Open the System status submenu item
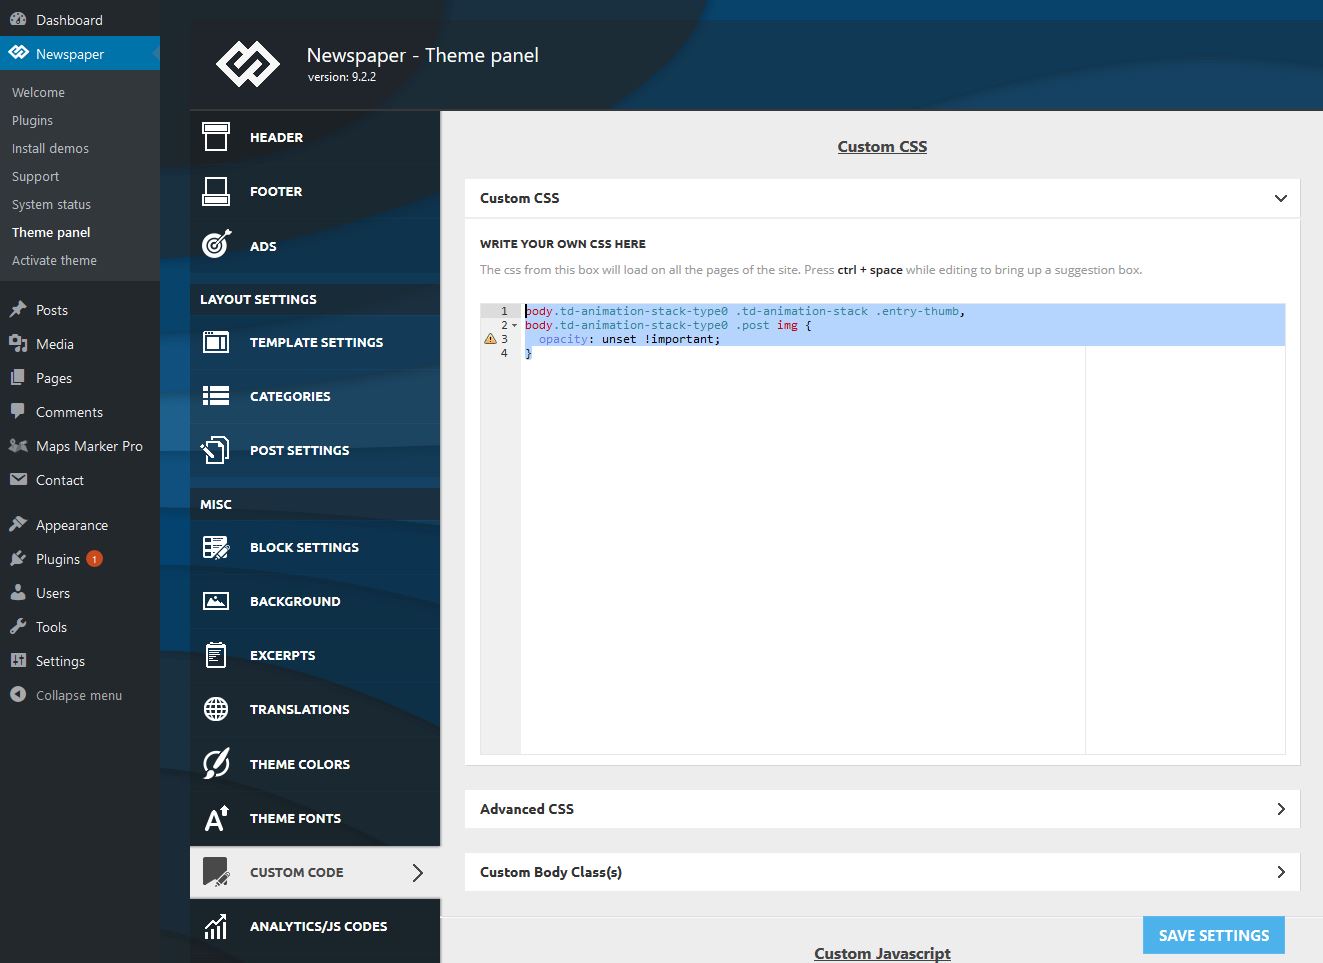 [51, 204]
